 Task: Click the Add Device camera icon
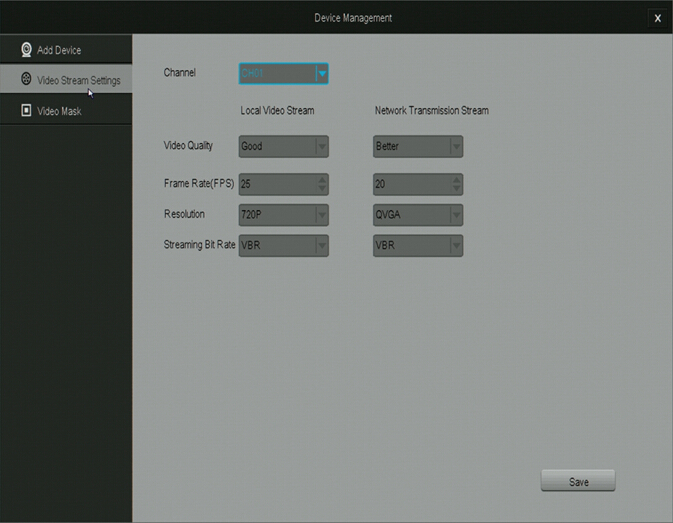[x=26, y=50]
